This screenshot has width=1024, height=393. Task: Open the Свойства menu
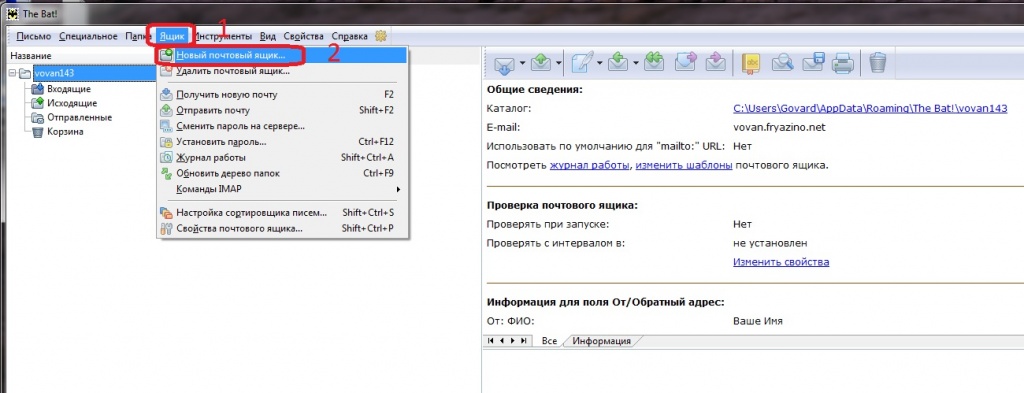304,37
